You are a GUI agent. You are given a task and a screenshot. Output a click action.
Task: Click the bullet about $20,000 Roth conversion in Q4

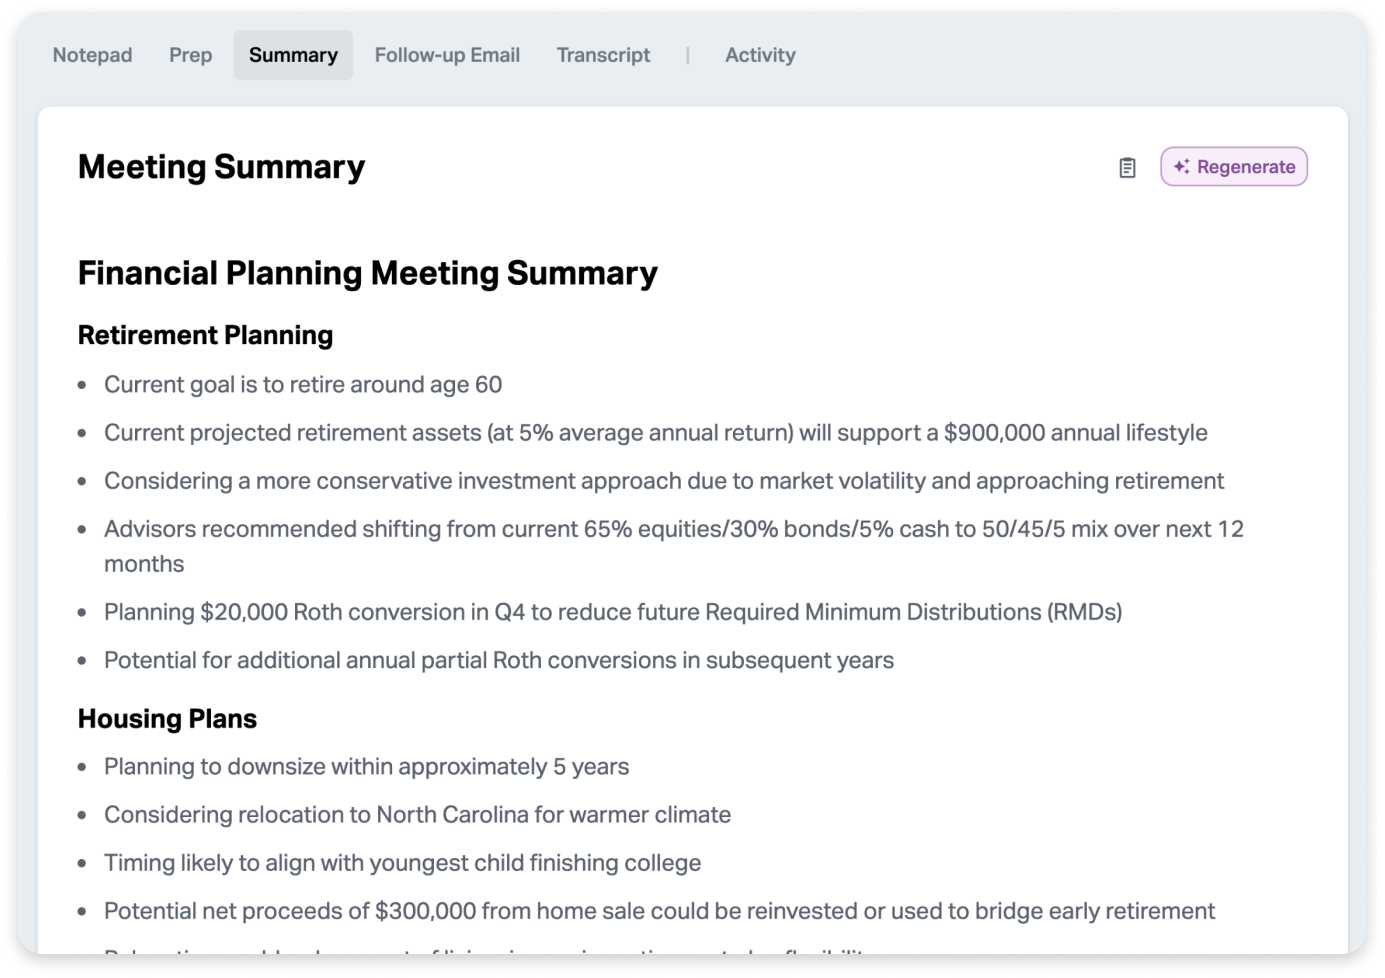coord(613,612)
